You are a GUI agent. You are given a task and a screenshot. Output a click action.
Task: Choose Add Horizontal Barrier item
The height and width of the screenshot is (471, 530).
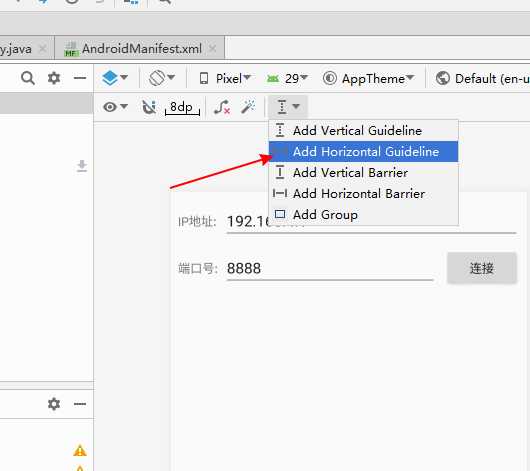[x=363, y=193]
